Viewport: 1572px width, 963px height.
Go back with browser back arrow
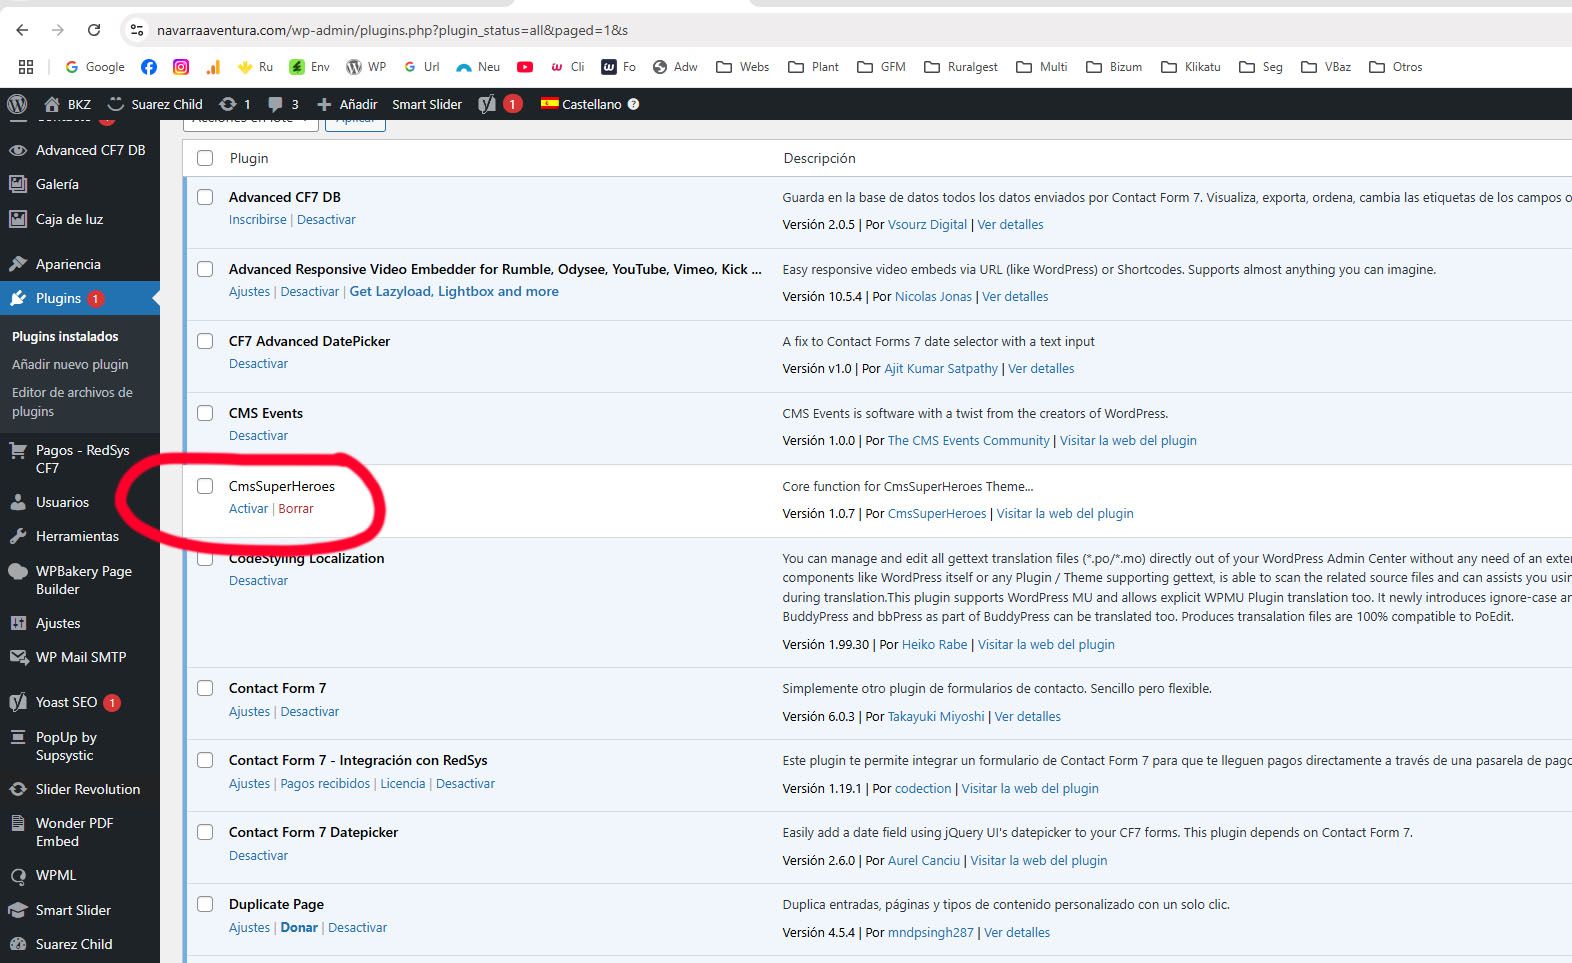[x=22, y=30]
